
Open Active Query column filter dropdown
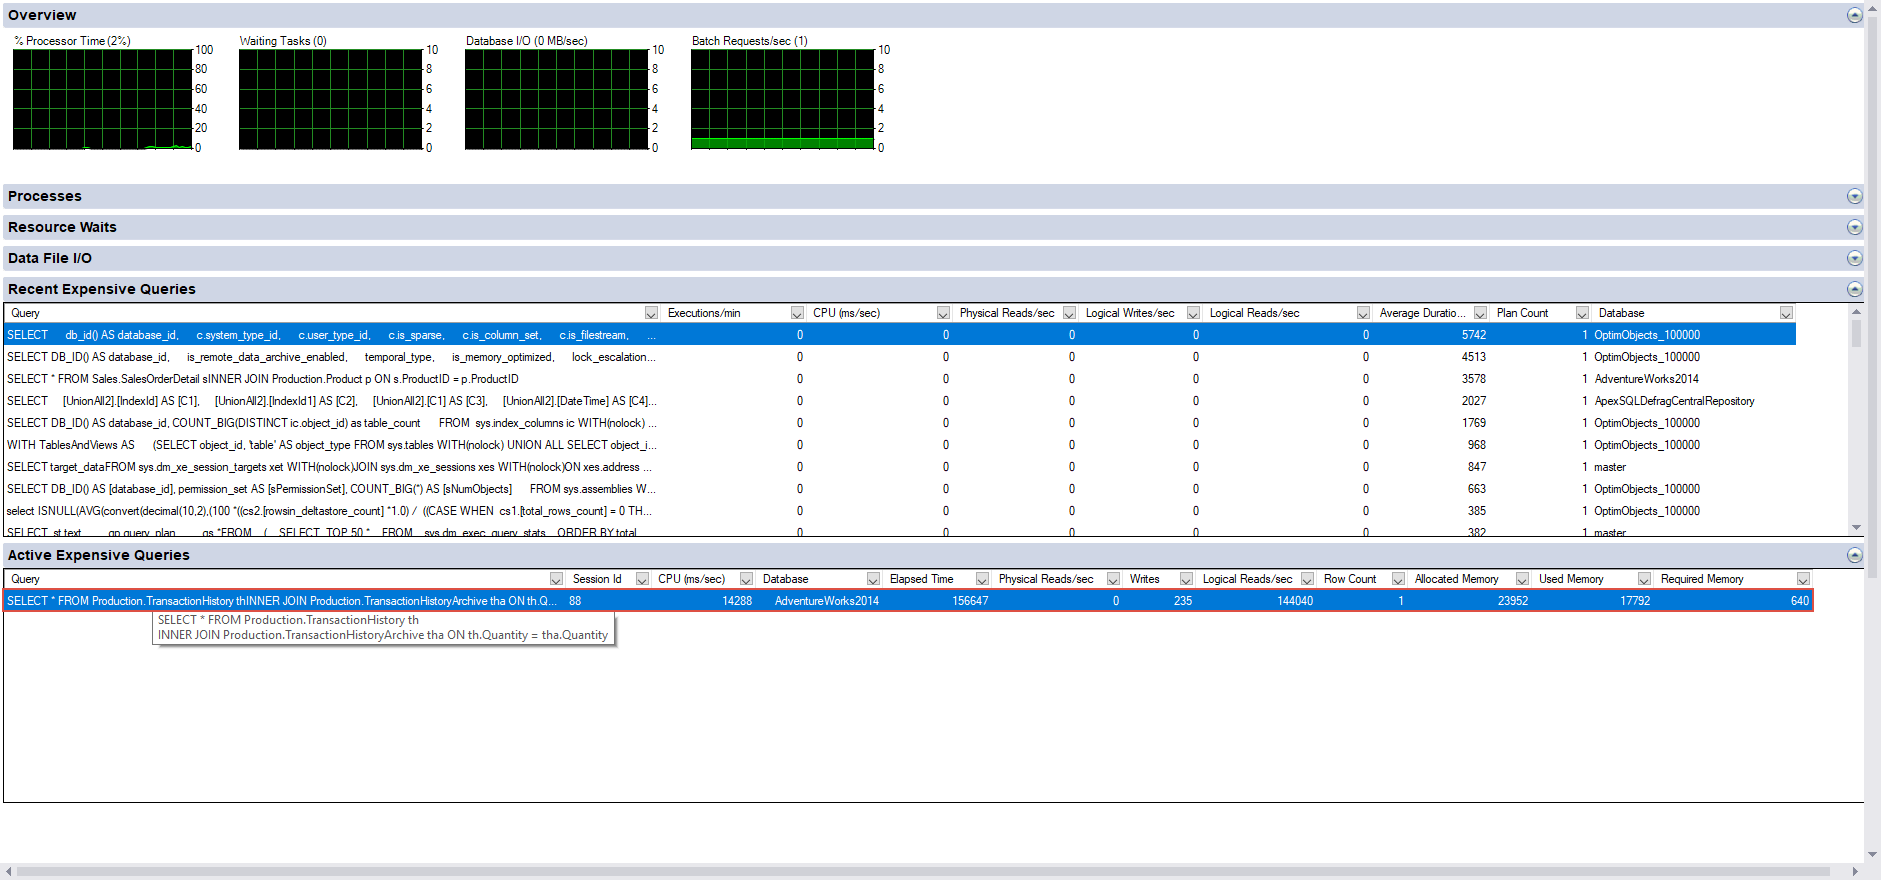click(x=556, y=579)
